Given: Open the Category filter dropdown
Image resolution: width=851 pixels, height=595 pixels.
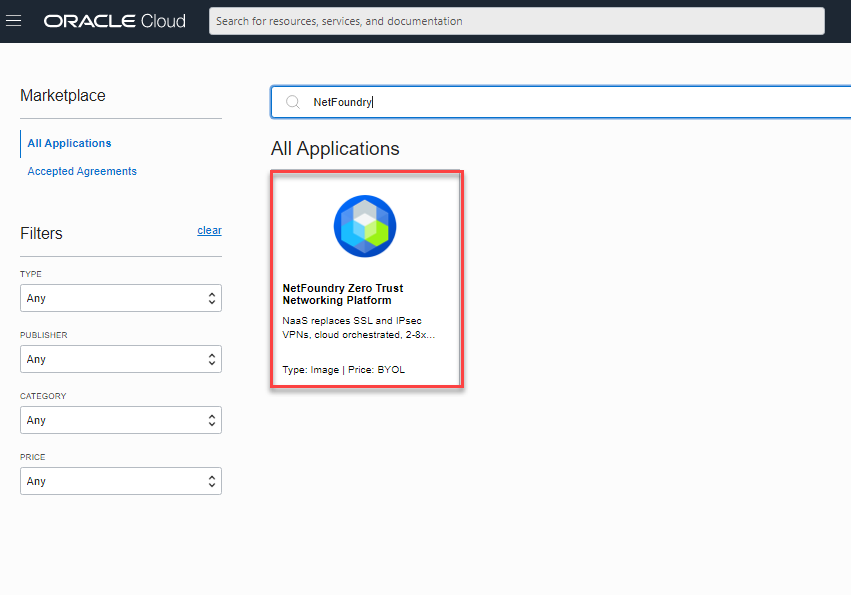Looking at the screenshot, I should (121, 420).
